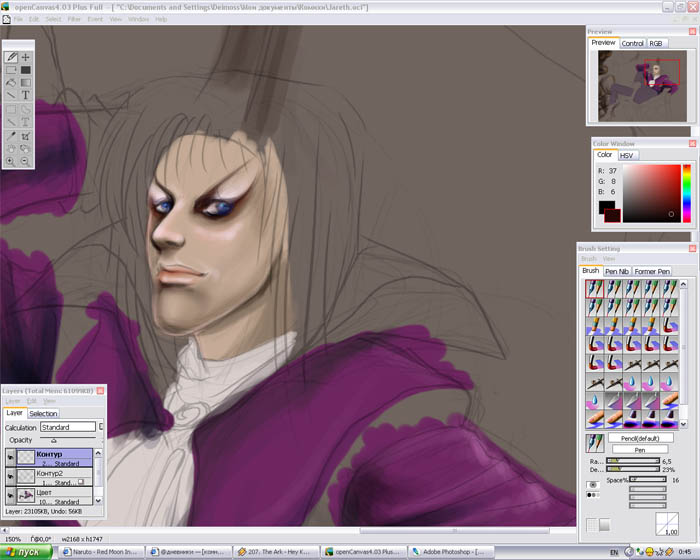Click the layer Opacity slider handle
Screen dimensions: 700x560
tap(54, 441)
